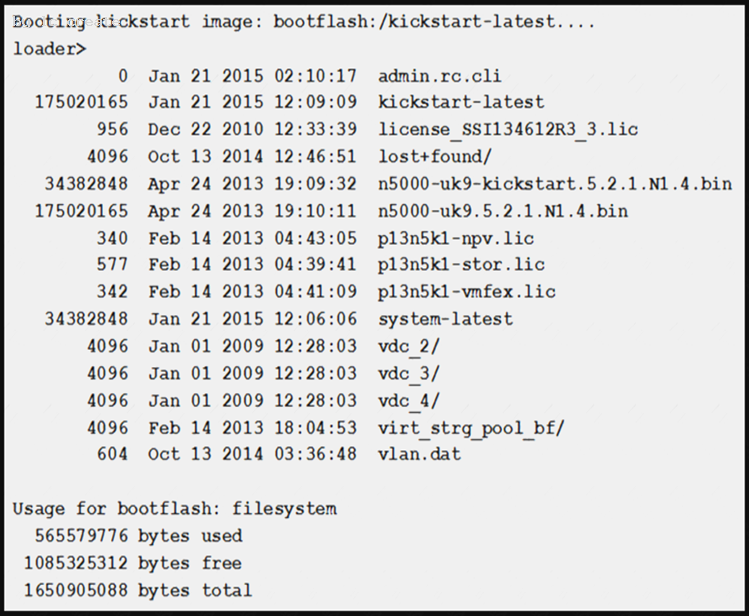Select license_SSI134612R3_3.lic file name
This screenshot has width=749, height=616.
point(508,129)
